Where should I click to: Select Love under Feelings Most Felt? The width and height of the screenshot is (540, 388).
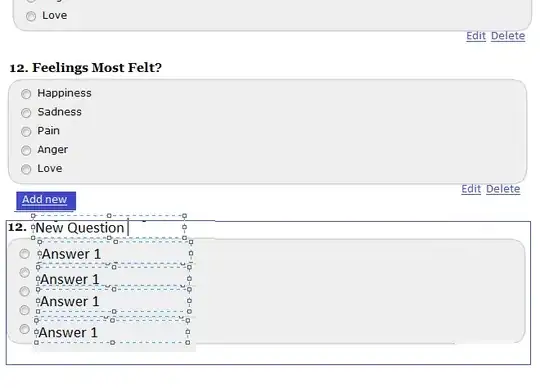tap(26, 169)
